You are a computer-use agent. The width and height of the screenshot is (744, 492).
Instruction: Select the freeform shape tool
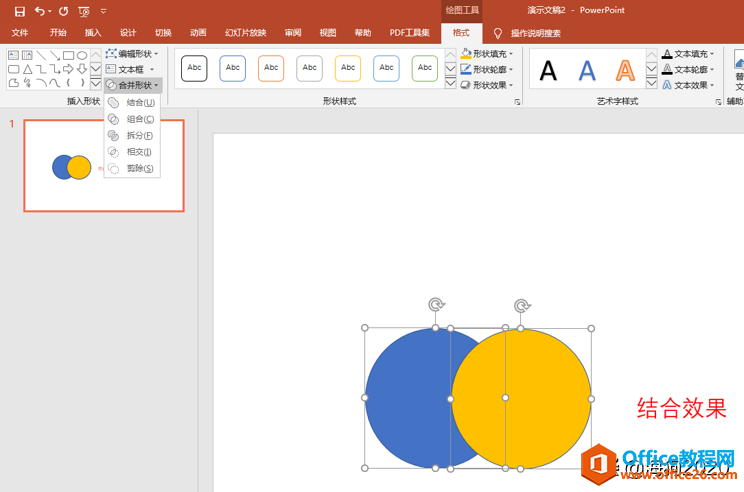[x=14, y=83]
